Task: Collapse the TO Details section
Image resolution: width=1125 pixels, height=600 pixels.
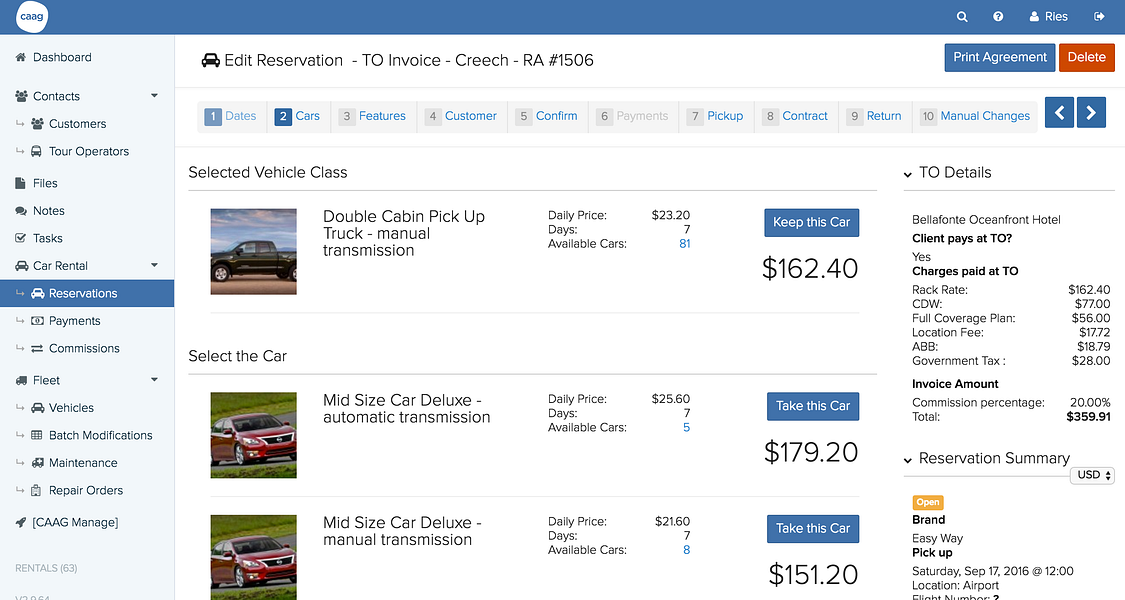Action: coord(909,172)
